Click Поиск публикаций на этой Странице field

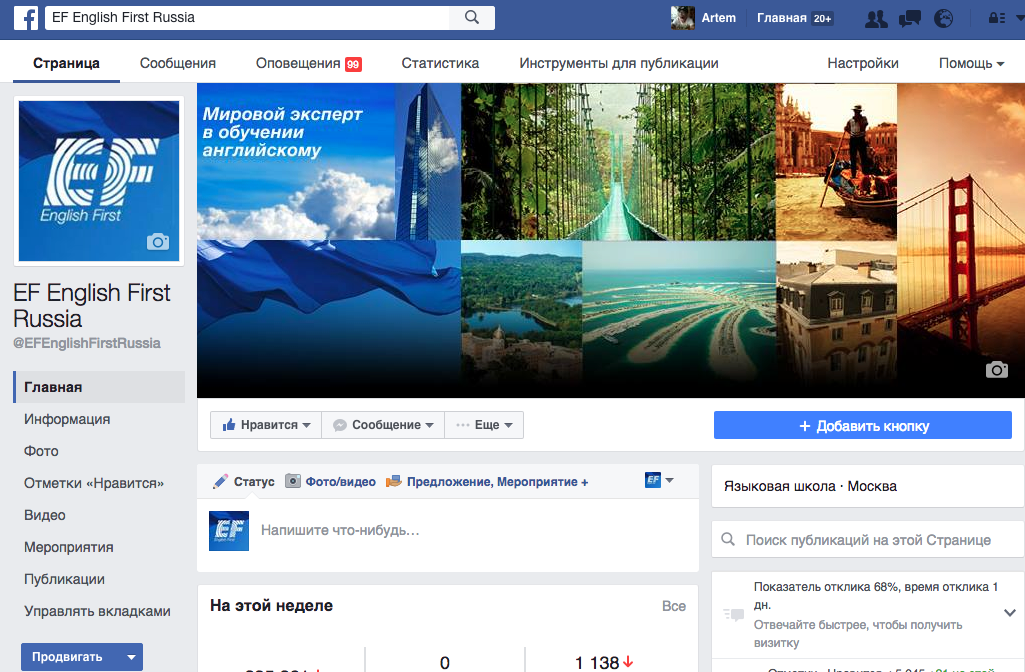point(867,540)
